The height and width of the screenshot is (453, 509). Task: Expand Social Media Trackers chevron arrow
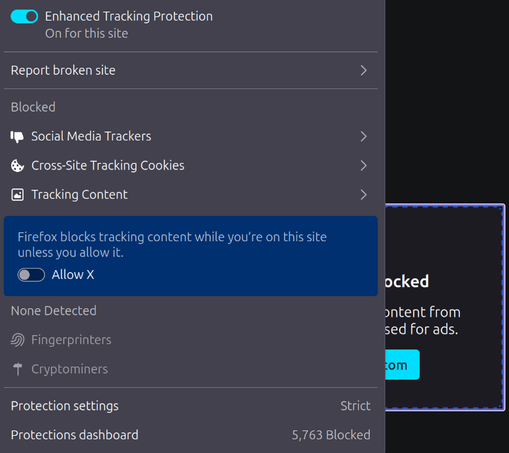364,136
